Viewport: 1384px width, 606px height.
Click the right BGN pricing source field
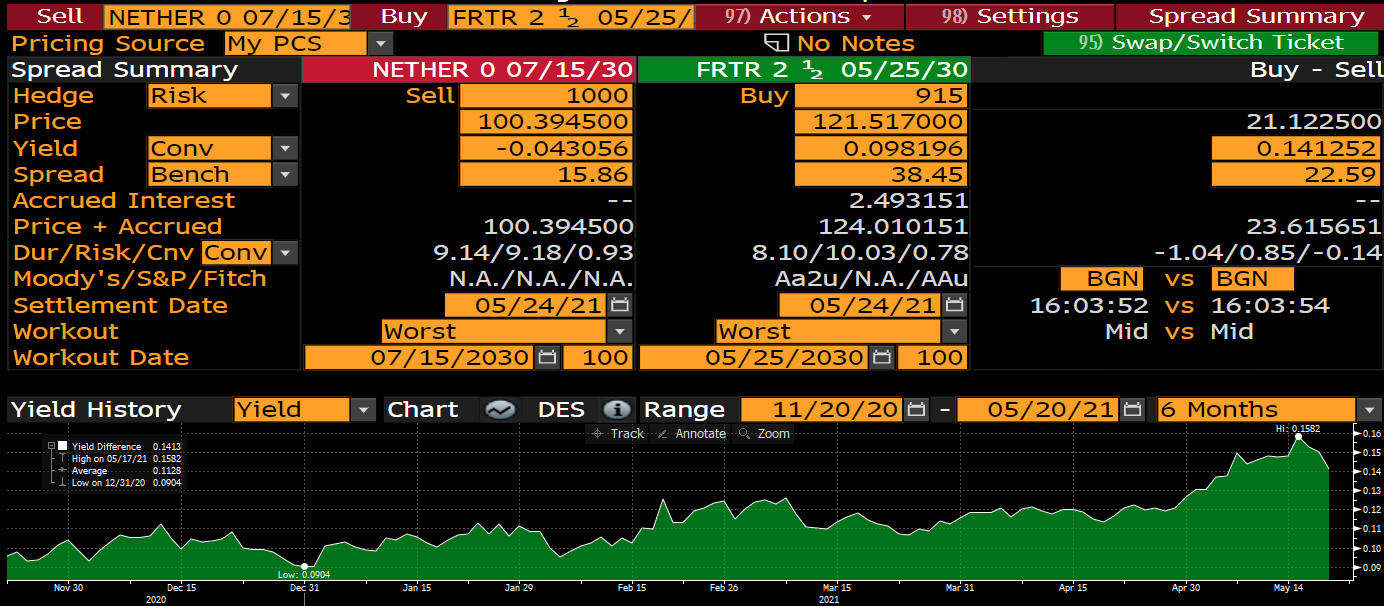tap(1252, 279)
